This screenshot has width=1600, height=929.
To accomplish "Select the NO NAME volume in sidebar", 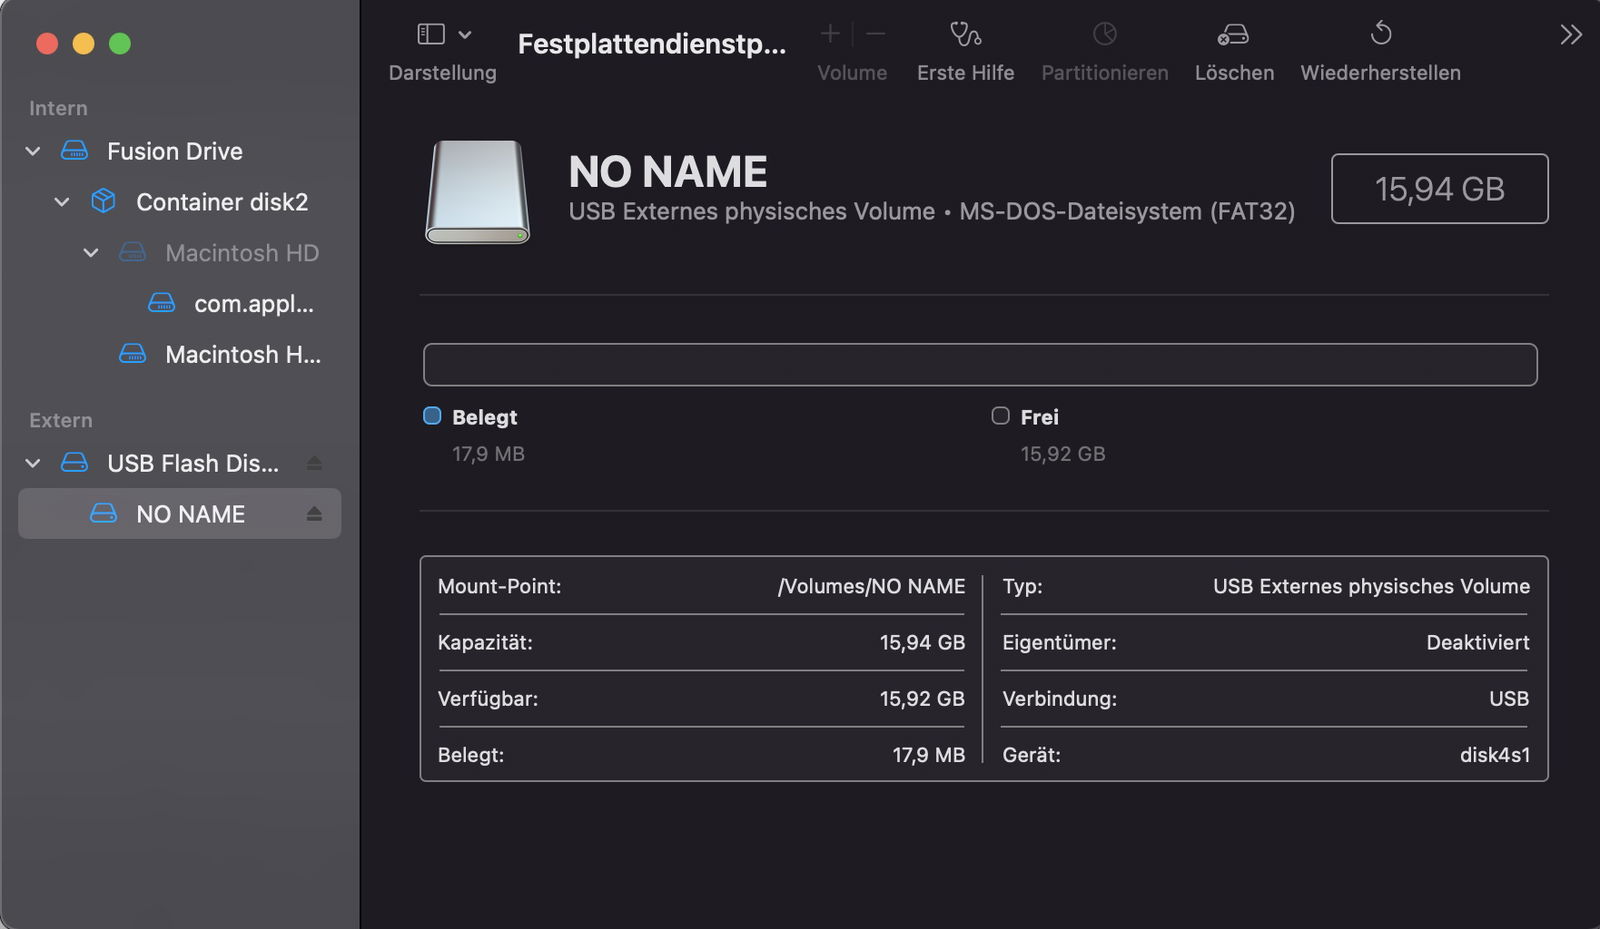I will (x=190, y=514).
